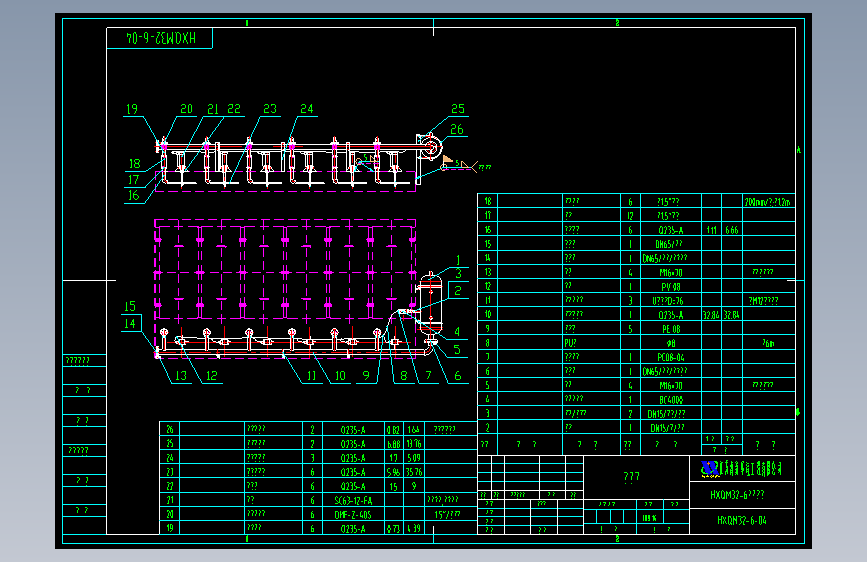The image size is (867, 562).
Task: Click 'Q235-A' material cell in row 26
Action: (353, 430)
